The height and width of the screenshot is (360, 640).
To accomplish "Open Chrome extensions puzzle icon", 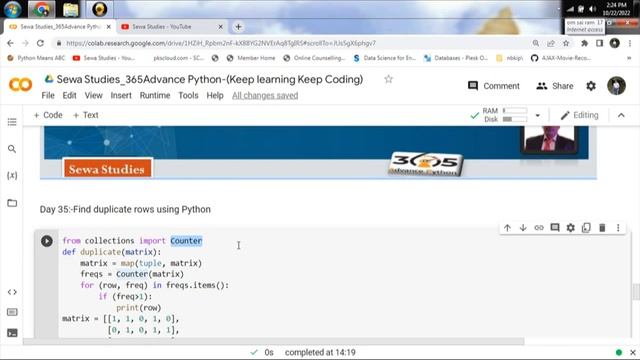I will 584,43.
